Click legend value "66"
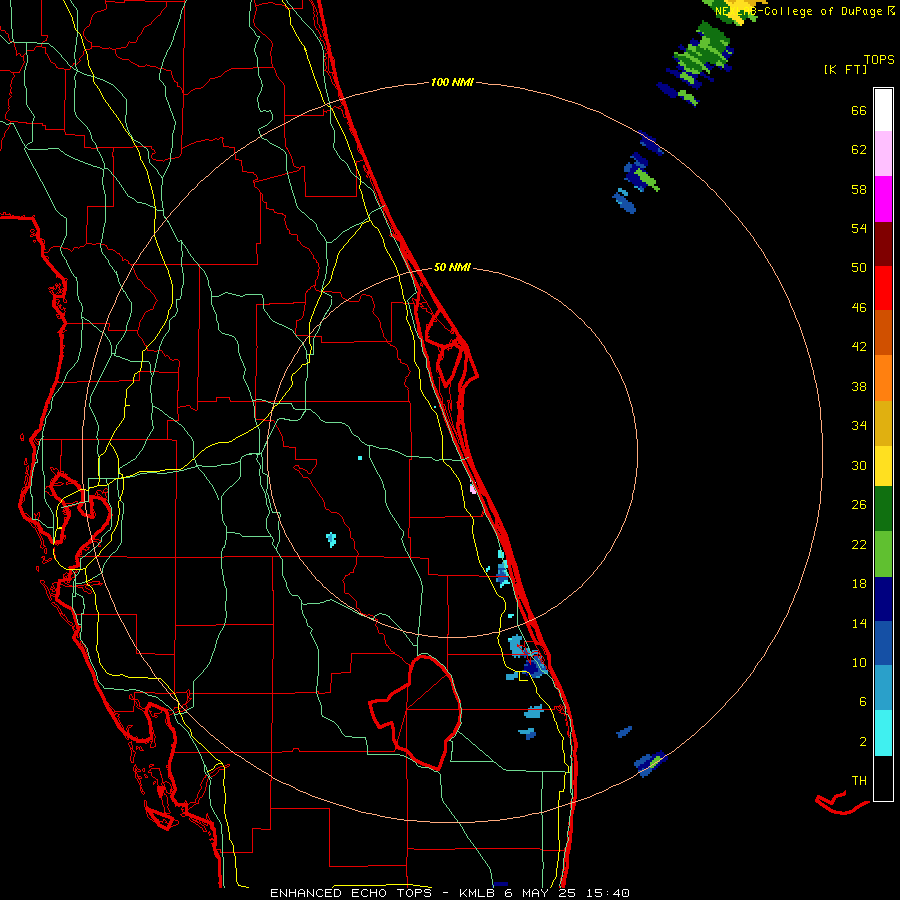The height and width of the screenshot is (900, 900). pyautogui.click(x=859, y=110)
